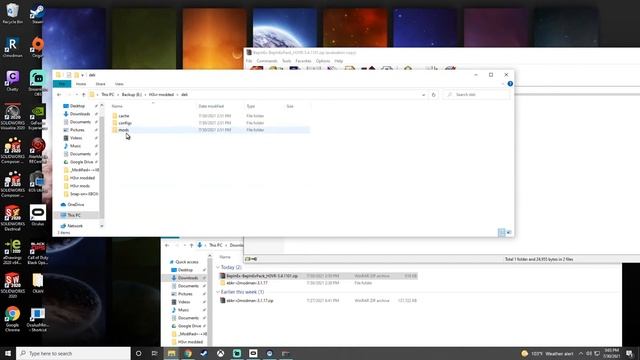Open the Oculus app from the taskbar
Screen dimensions: 640x360
click(x=253, y=353)
